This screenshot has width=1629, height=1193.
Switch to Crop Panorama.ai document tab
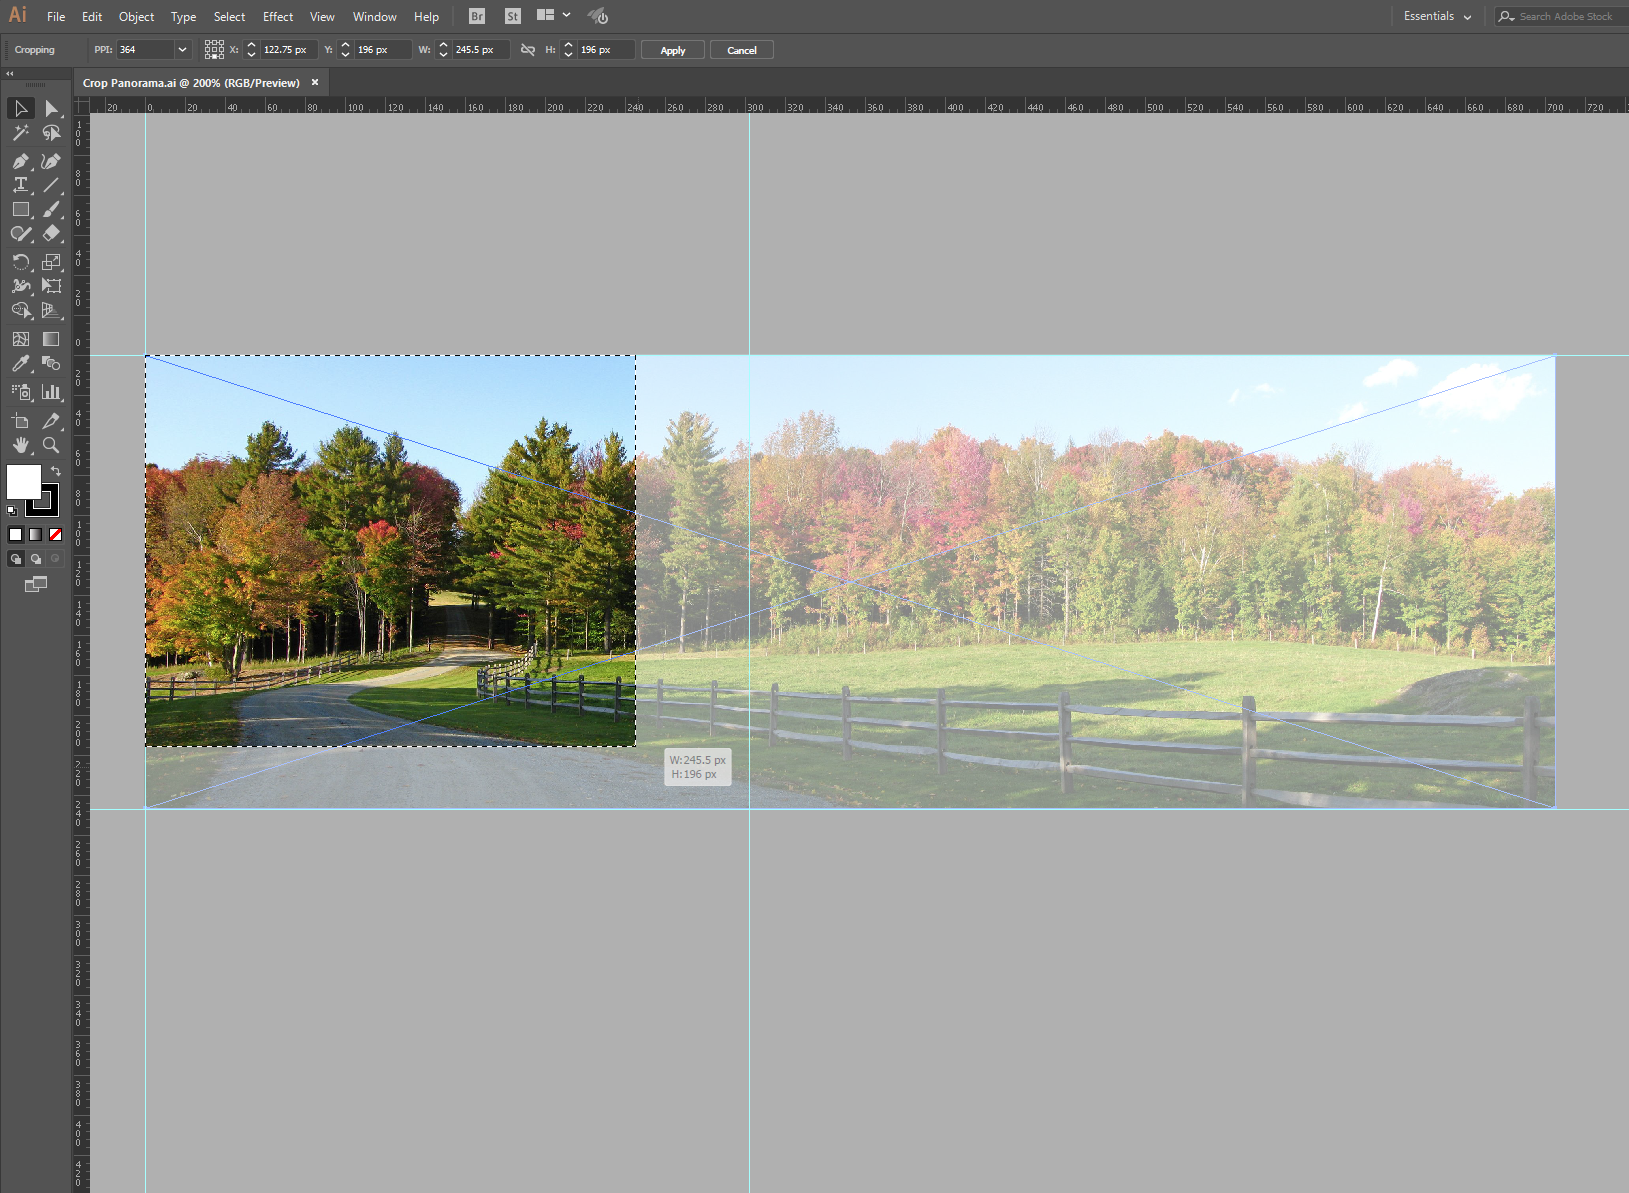(191, 83)
